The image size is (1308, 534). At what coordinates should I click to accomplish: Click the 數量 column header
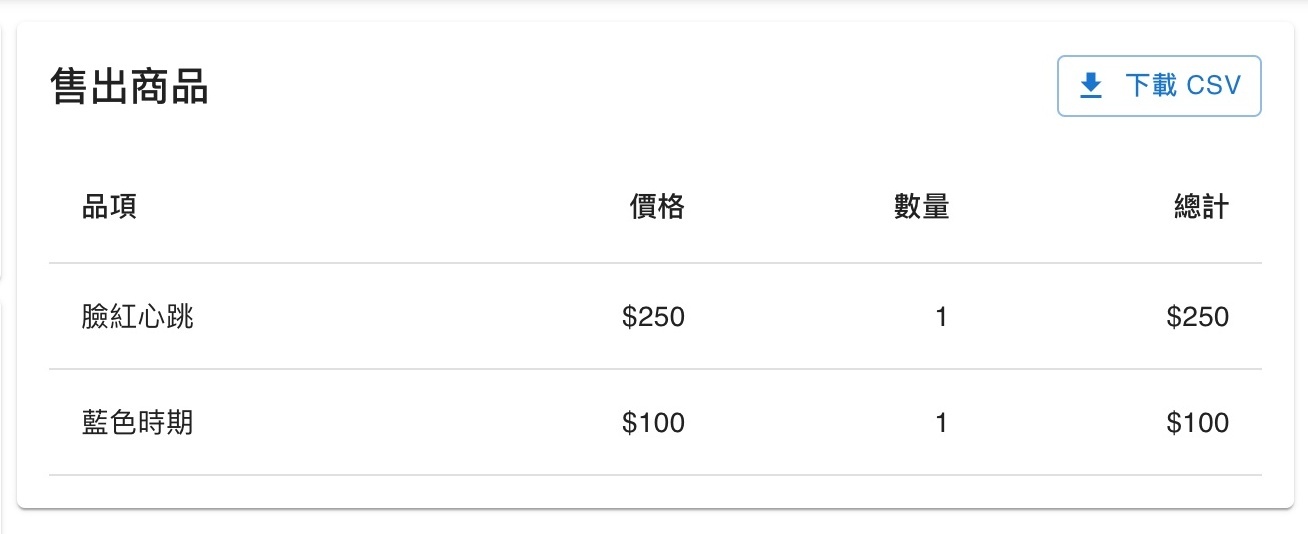click(921, 207)
